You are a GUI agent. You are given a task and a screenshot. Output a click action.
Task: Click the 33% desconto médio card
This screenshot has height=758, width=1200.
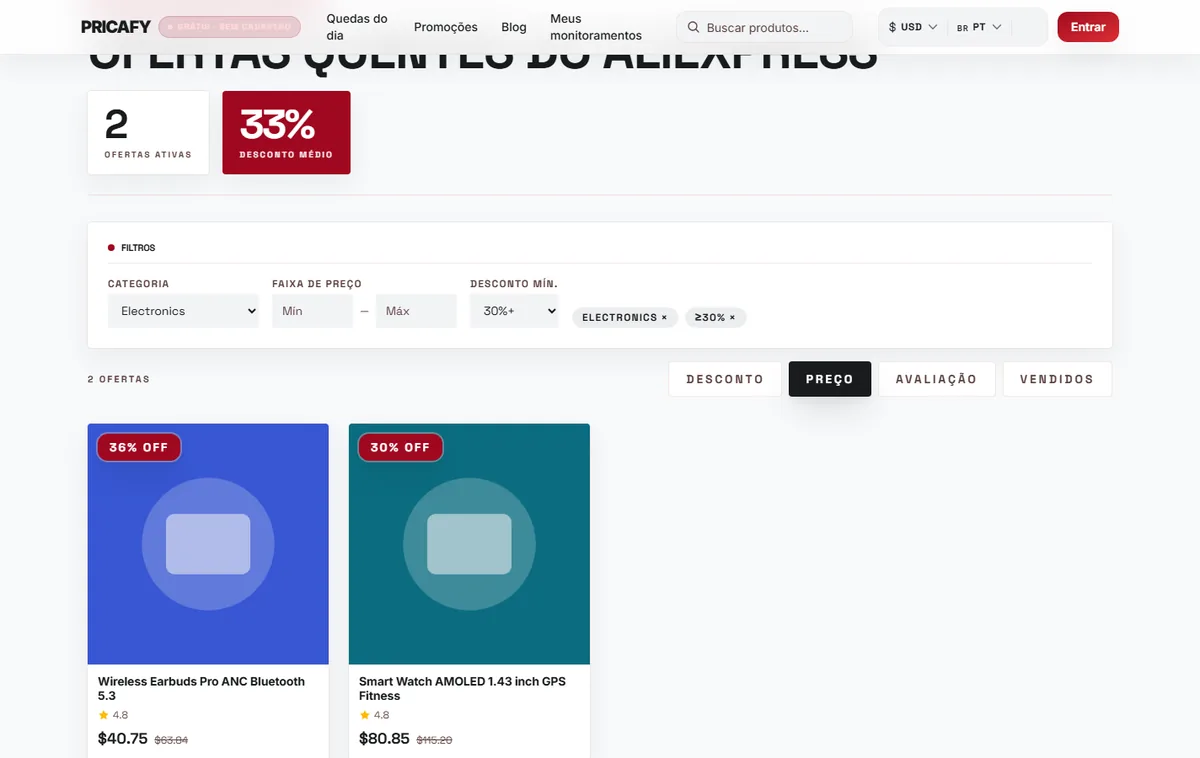(286, 132)
